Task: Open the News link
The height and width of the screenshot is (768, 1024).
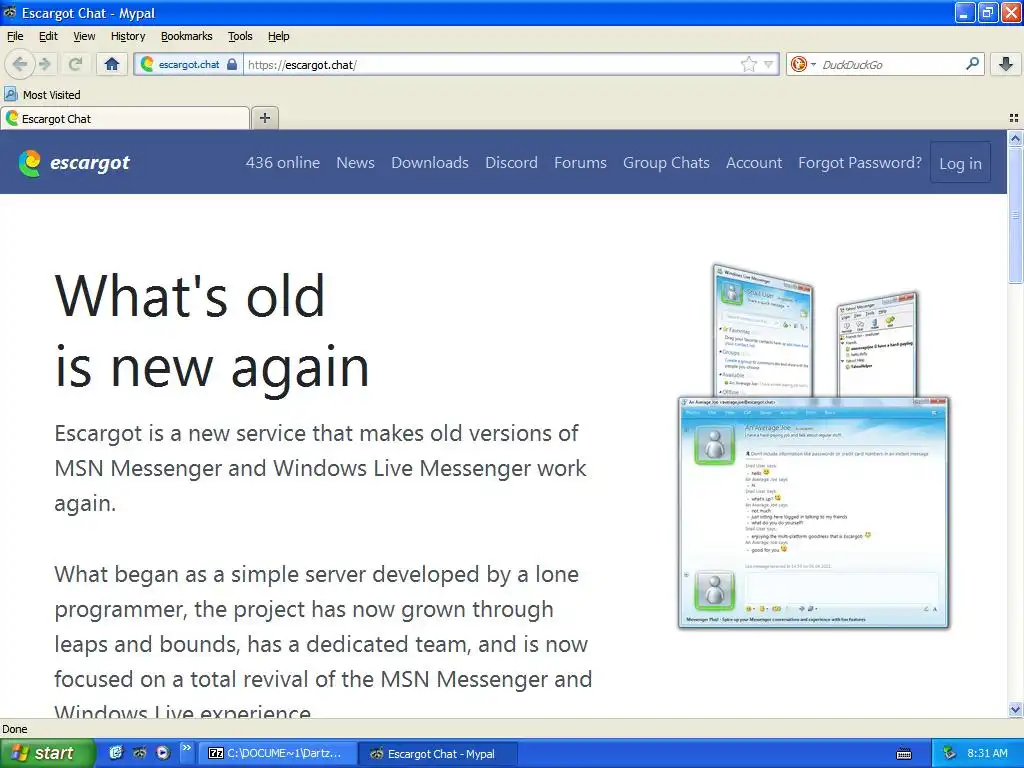Action: point(355,163)
